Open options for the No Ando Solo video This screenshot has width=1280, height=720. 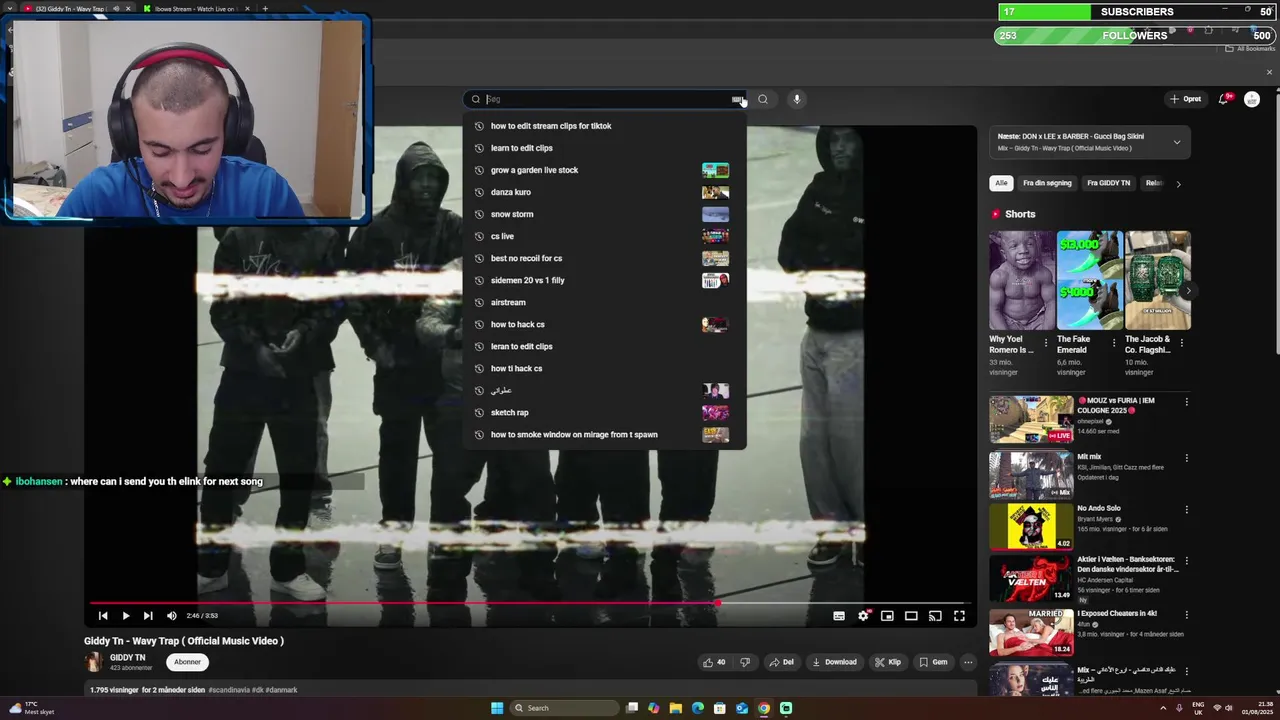click(1187, 510)
